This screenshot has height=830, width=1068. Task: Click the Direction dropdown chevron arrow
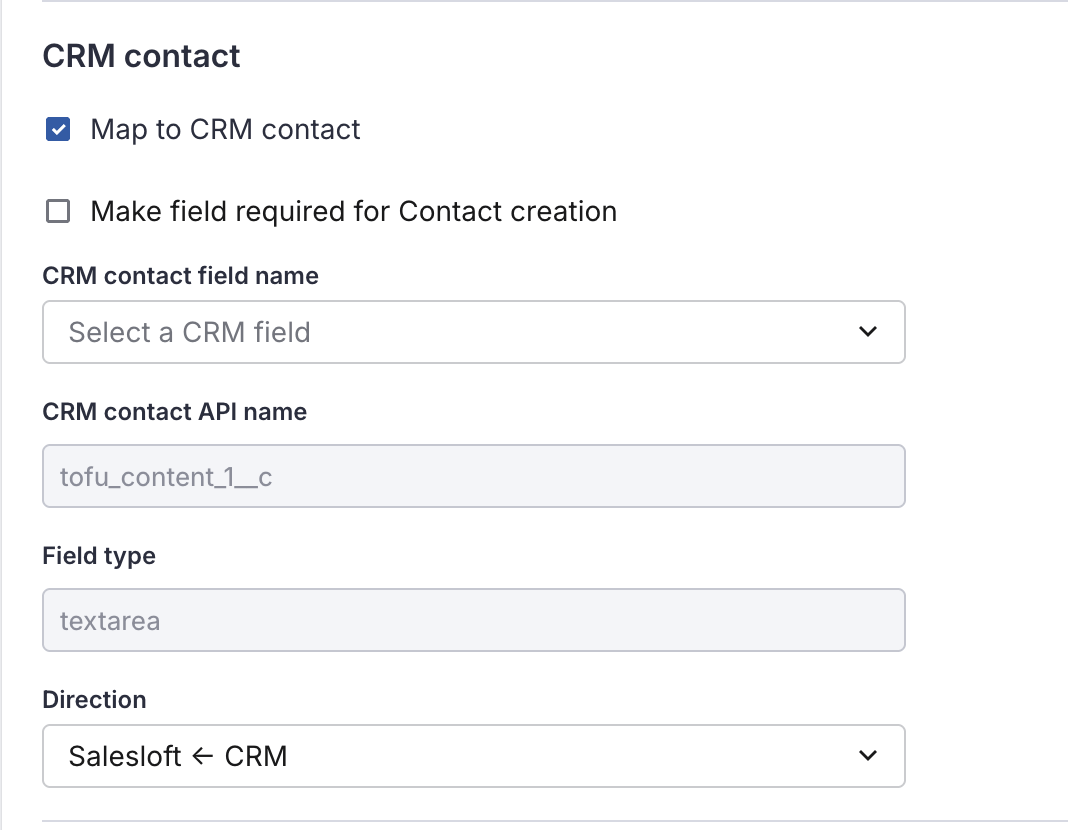click(x=869, y=756)
